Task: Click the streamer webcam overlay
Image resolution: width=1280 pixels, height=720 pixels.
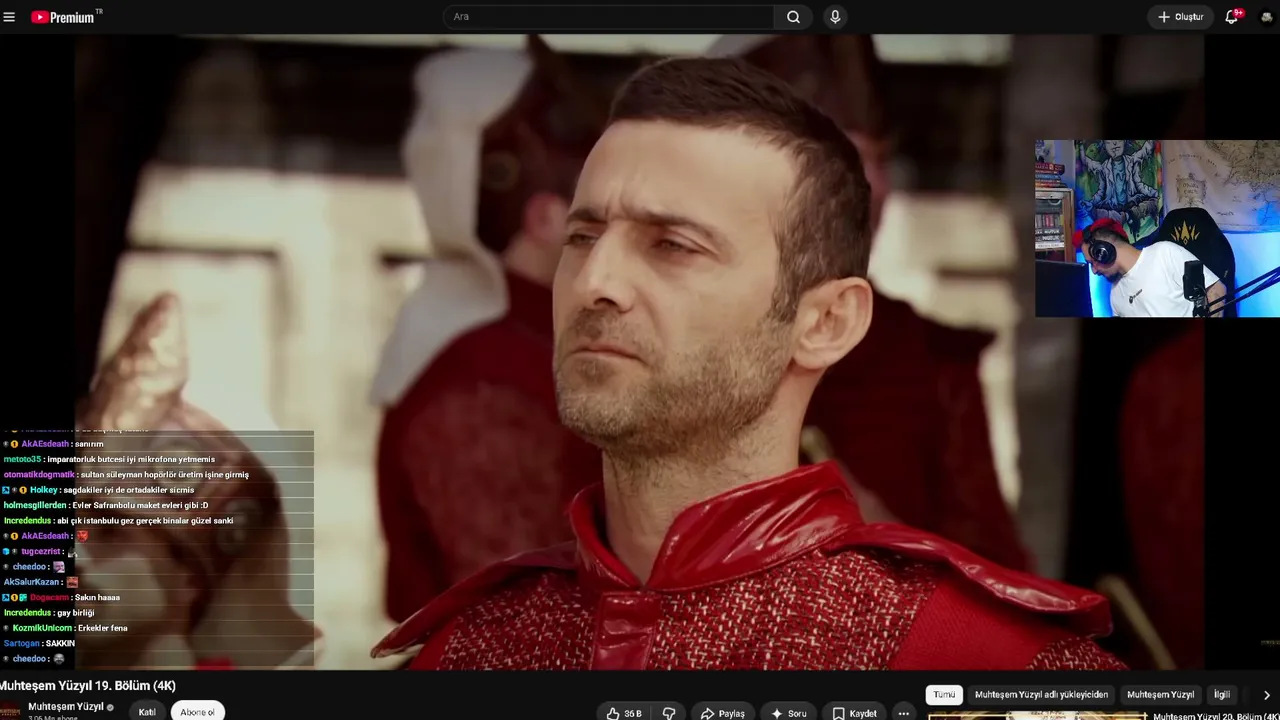Action: (1157, 229)
